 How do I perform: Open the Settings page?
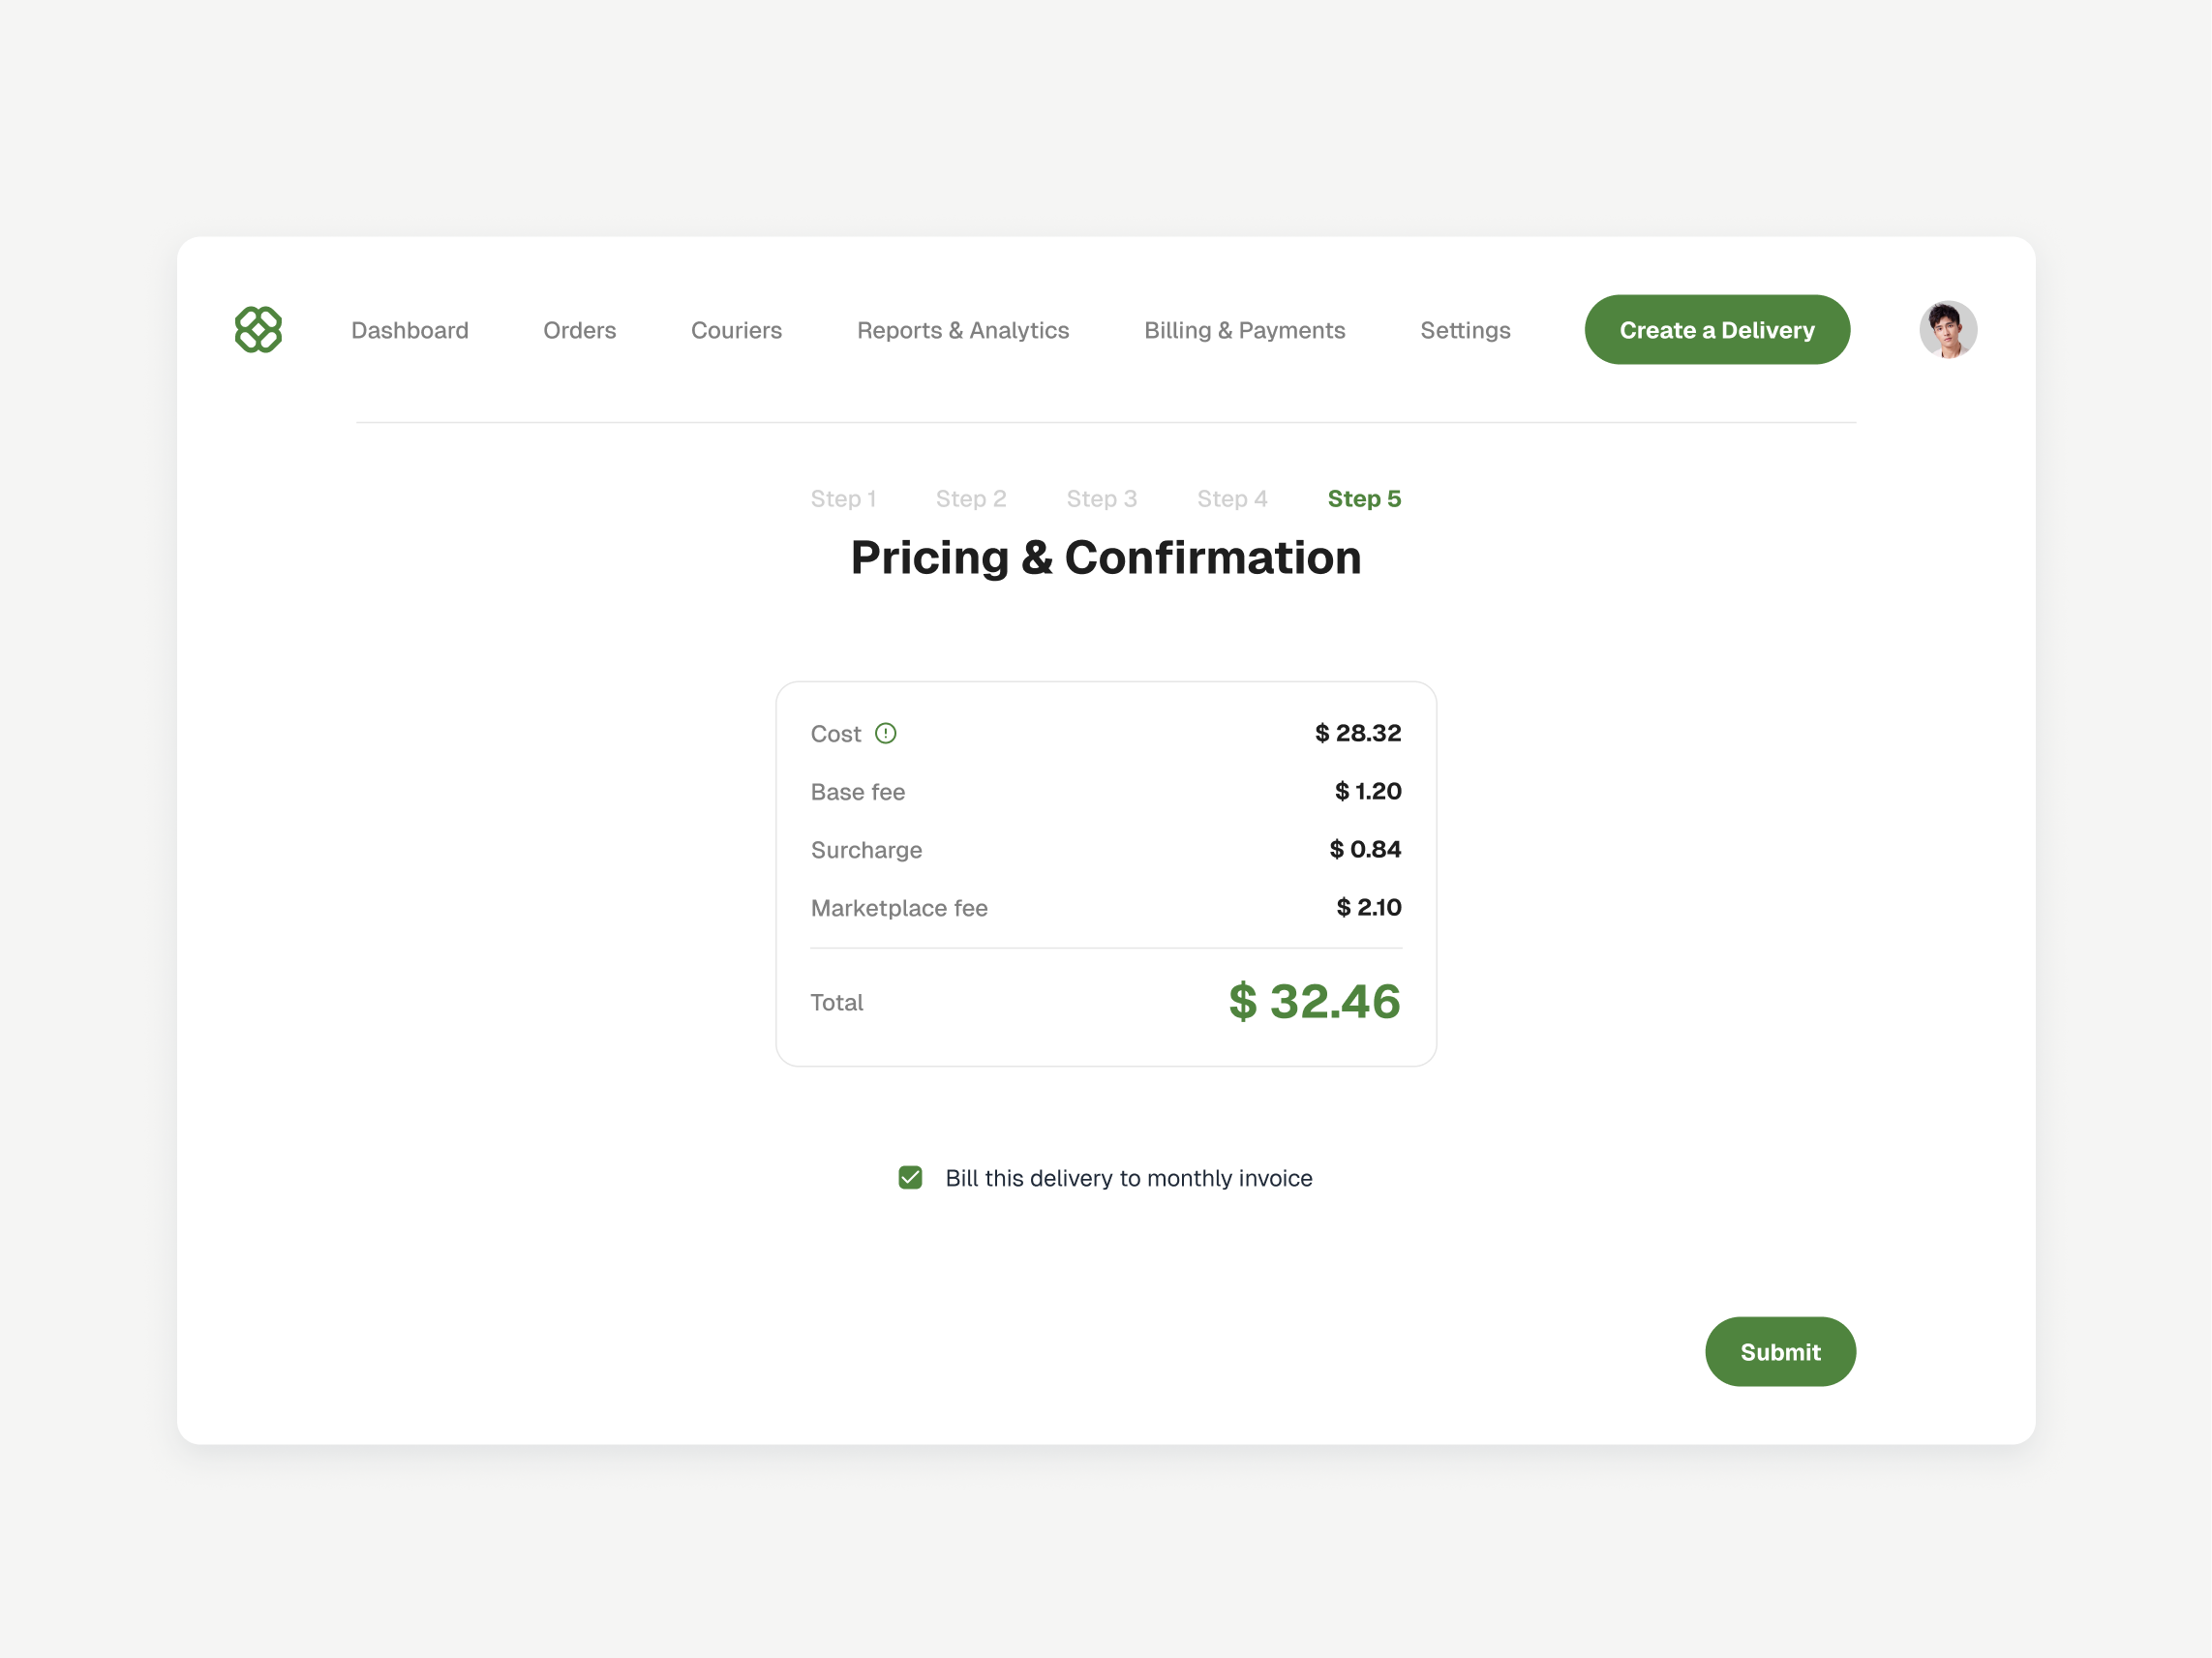1464,330
